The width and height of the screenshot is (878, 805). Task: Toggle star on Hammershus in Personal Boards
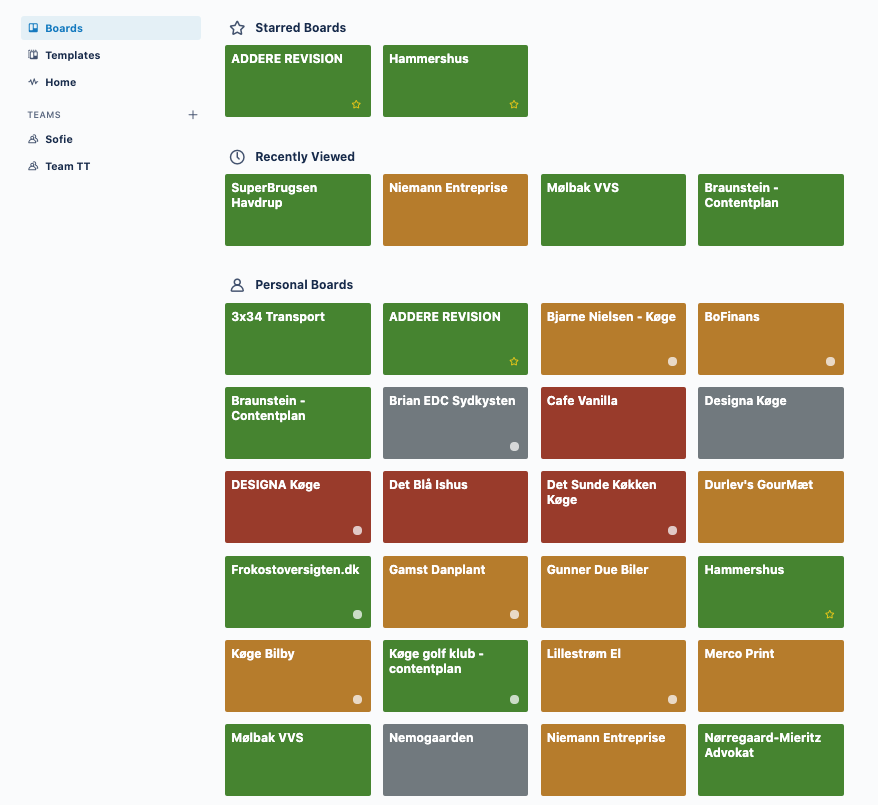(830, 615)
